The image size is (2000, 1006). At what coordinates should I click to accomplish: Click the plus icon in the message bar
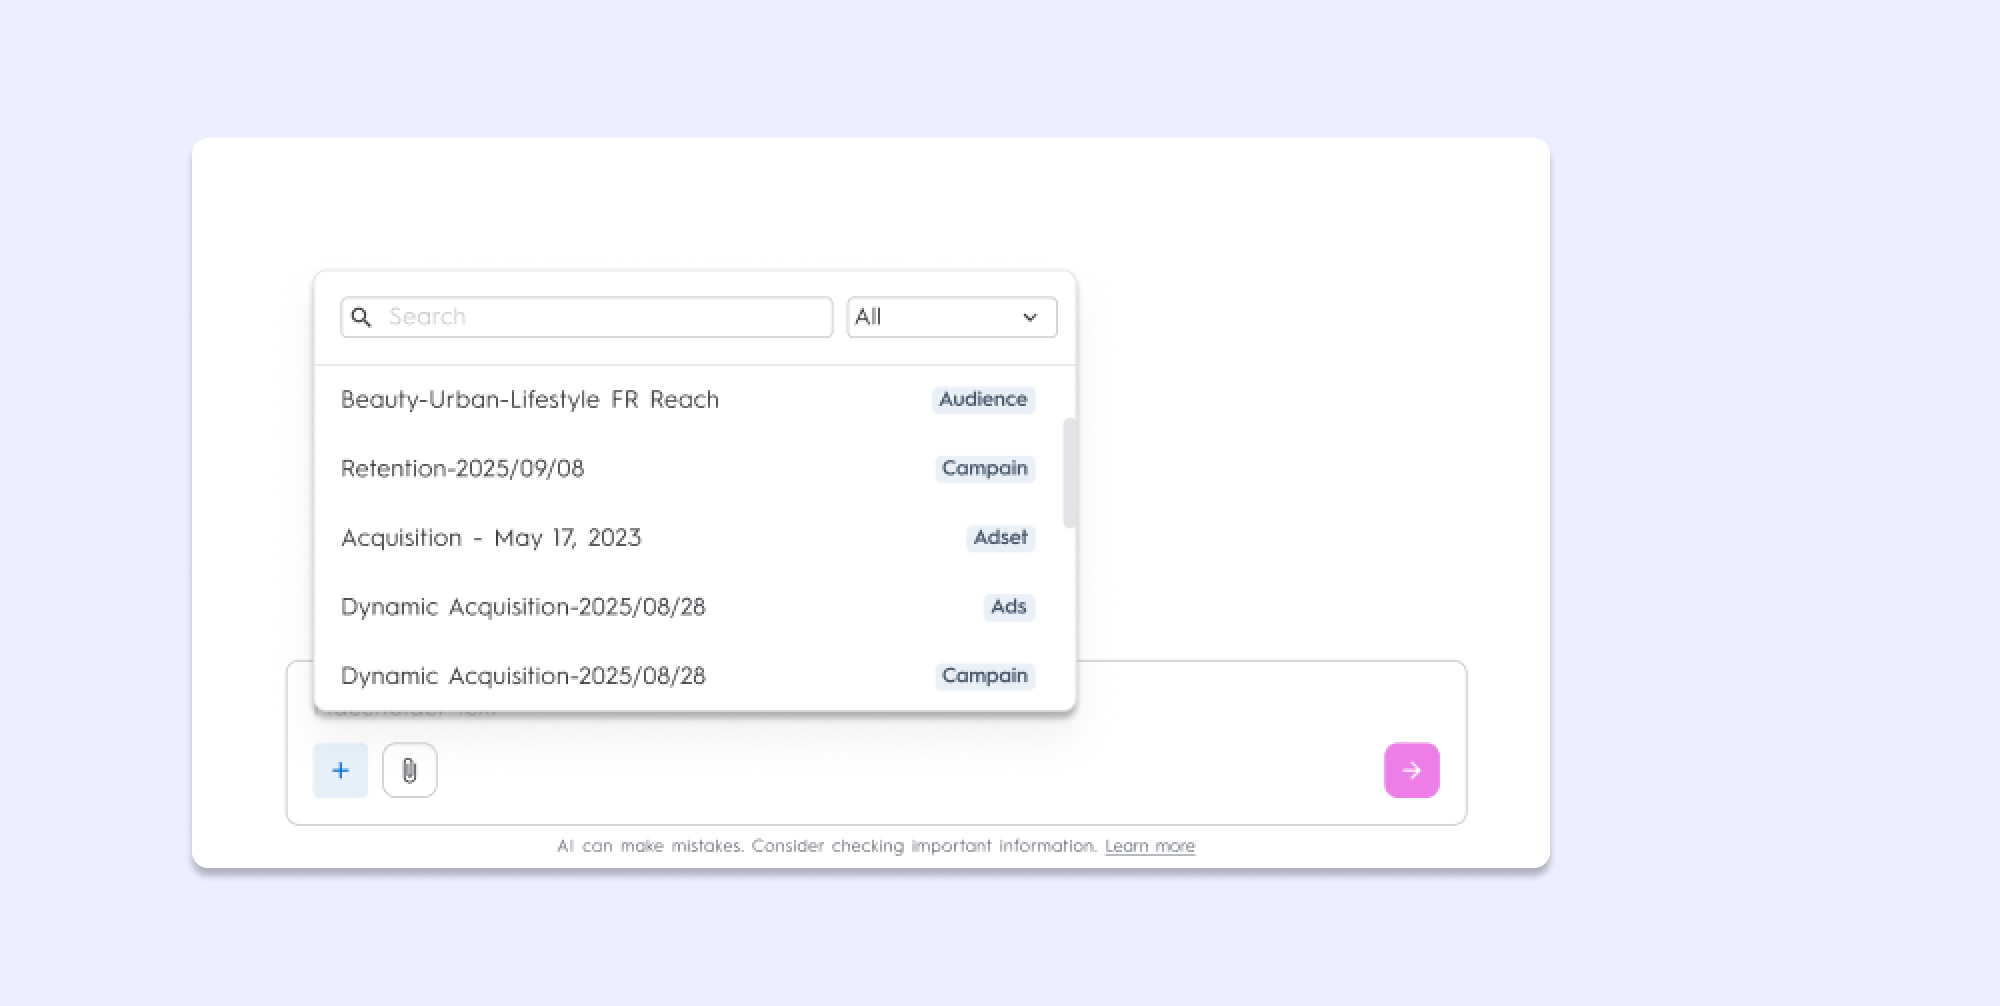click(x=340, y=770)
